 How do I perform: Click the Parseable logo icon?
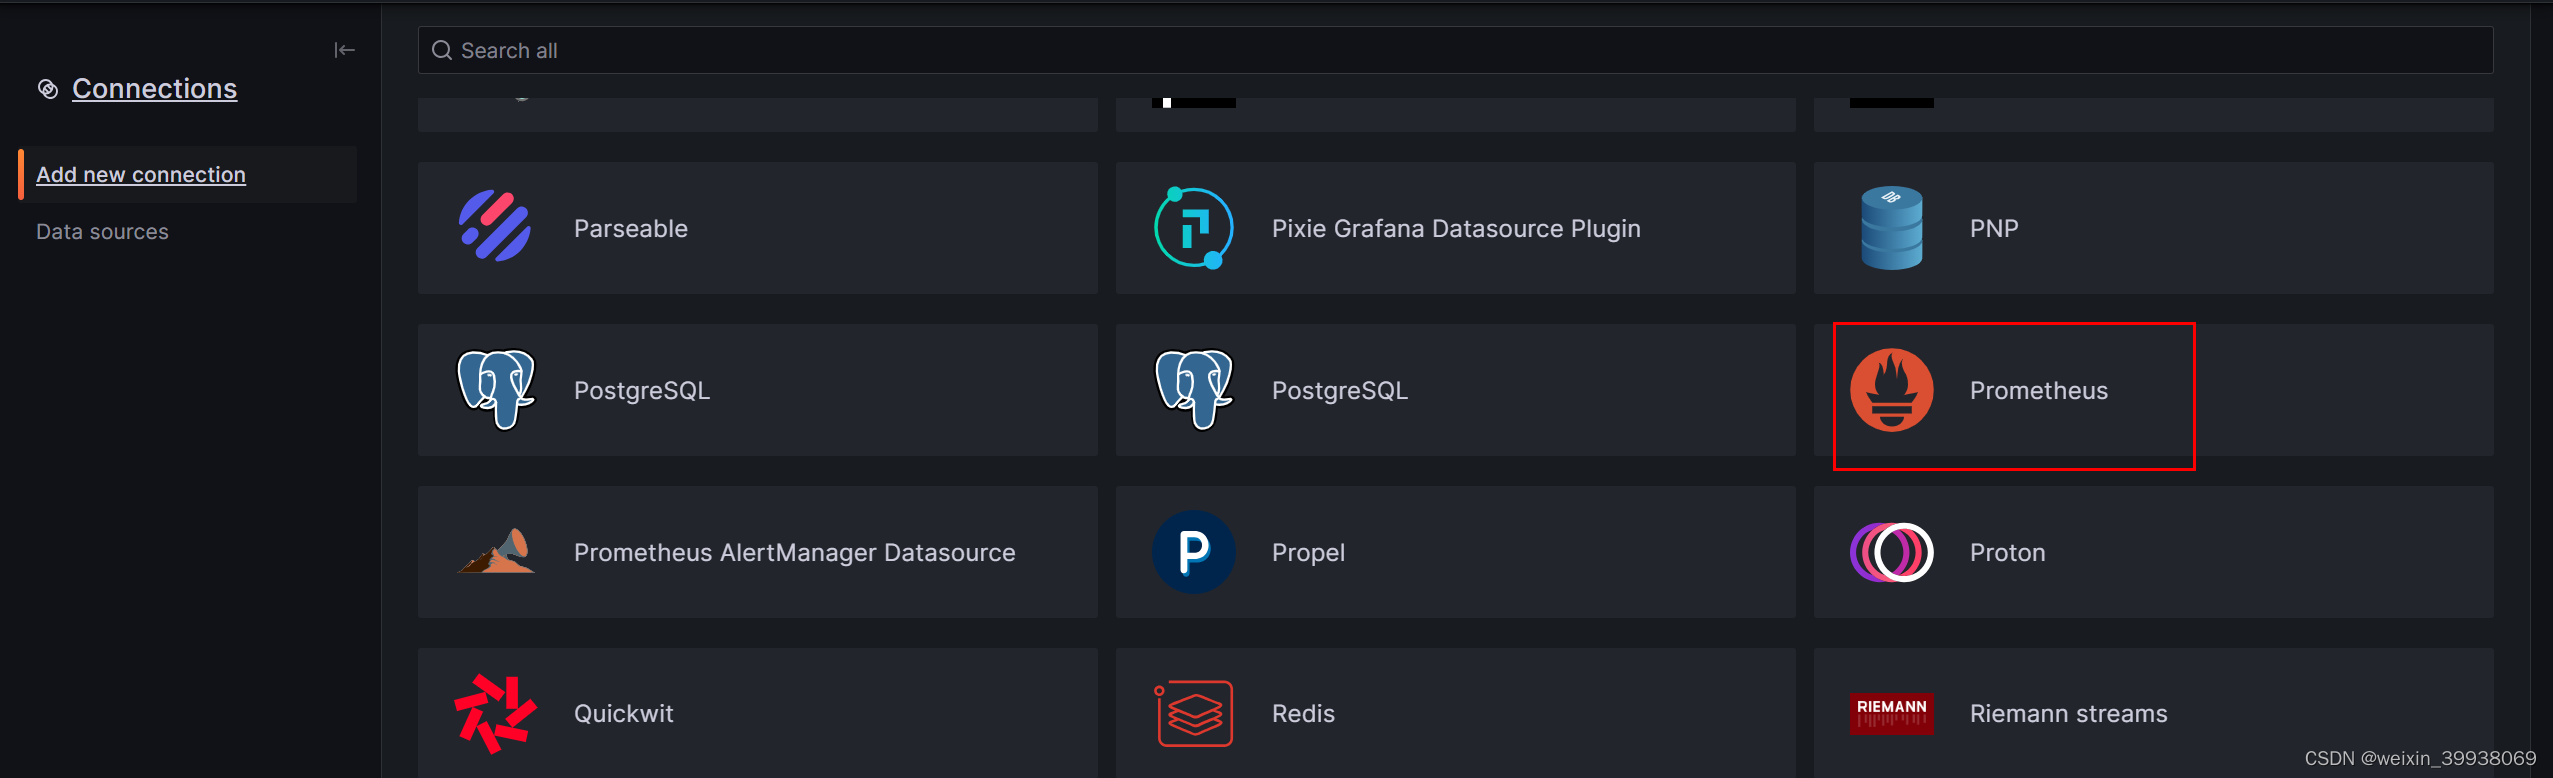495,227
